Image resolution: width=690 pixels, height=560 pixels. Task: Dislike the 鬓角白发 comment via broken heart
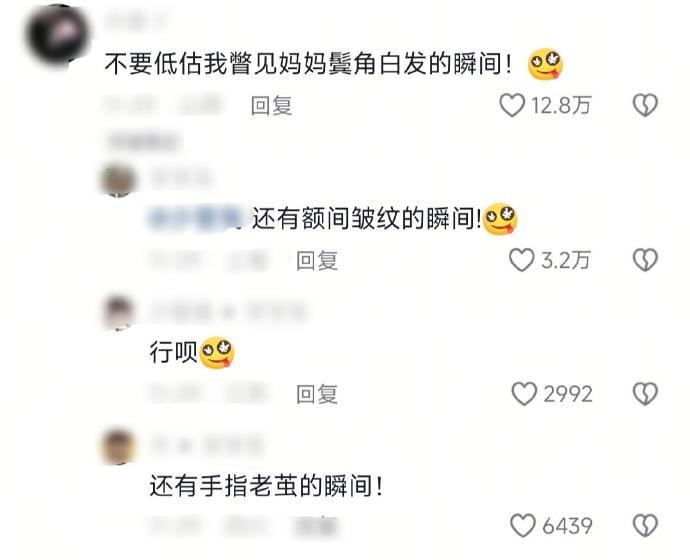(645, 105)
